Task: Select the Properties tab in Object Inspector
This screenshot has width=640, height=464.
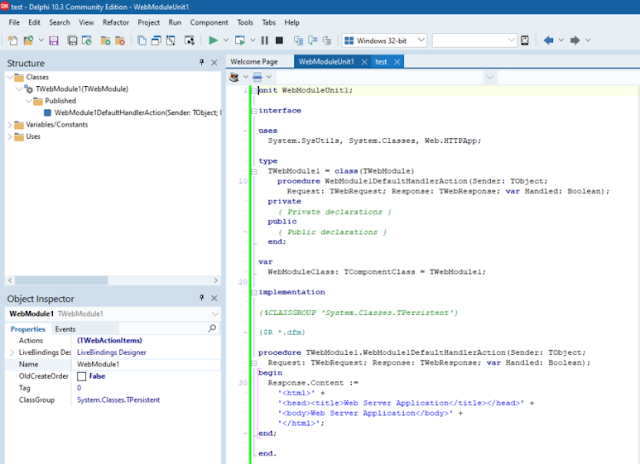Action: point(28,329)
